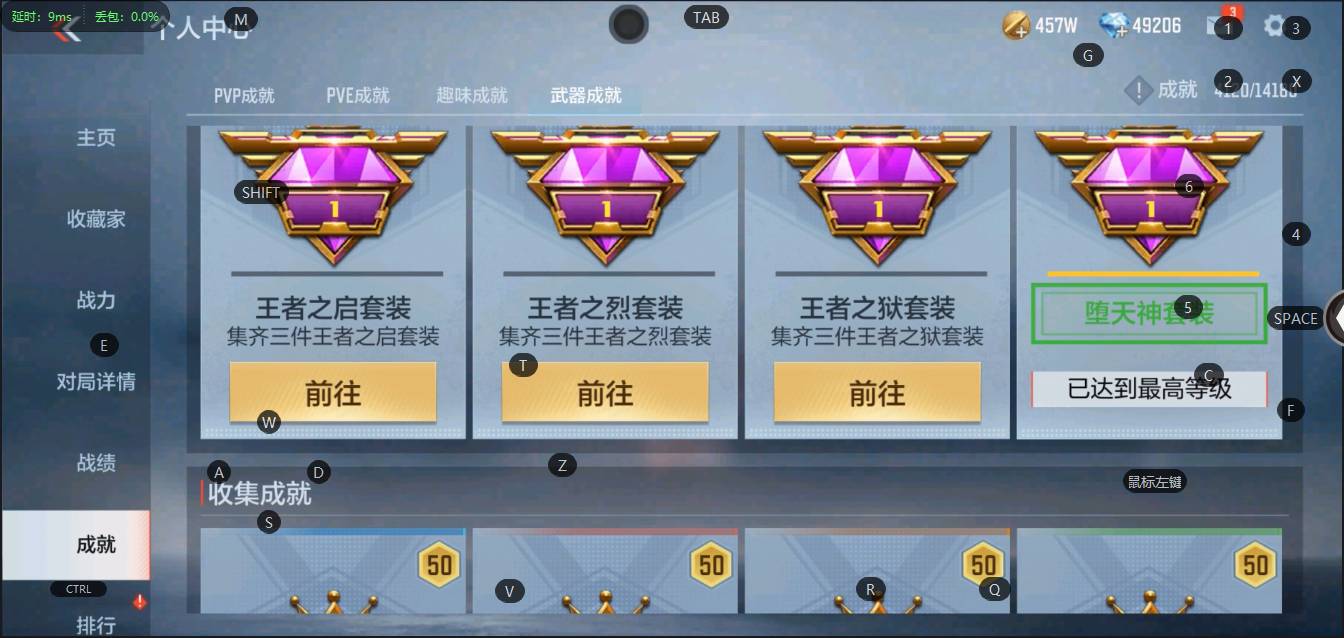The height and width of the screenshot is (638, 1344).
Task: Click the 堕天神套装 highlighted label
Action: click(x=1149, y=314)
